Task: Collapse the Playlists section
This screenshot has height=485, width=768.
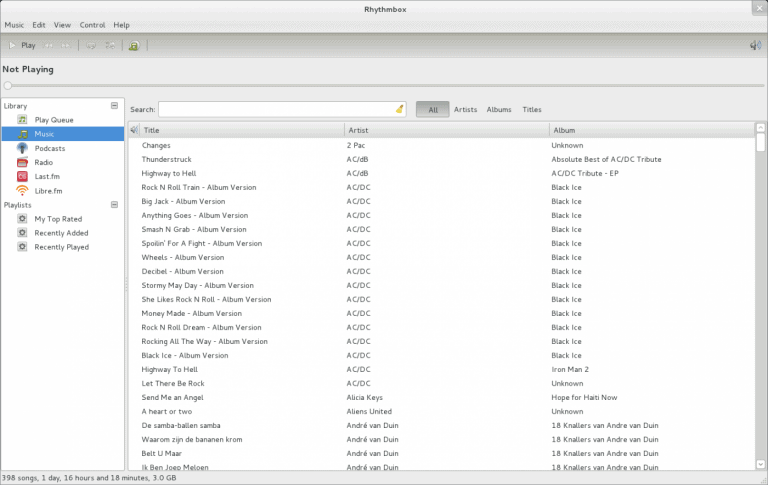Action: click(x=114, y=204)
